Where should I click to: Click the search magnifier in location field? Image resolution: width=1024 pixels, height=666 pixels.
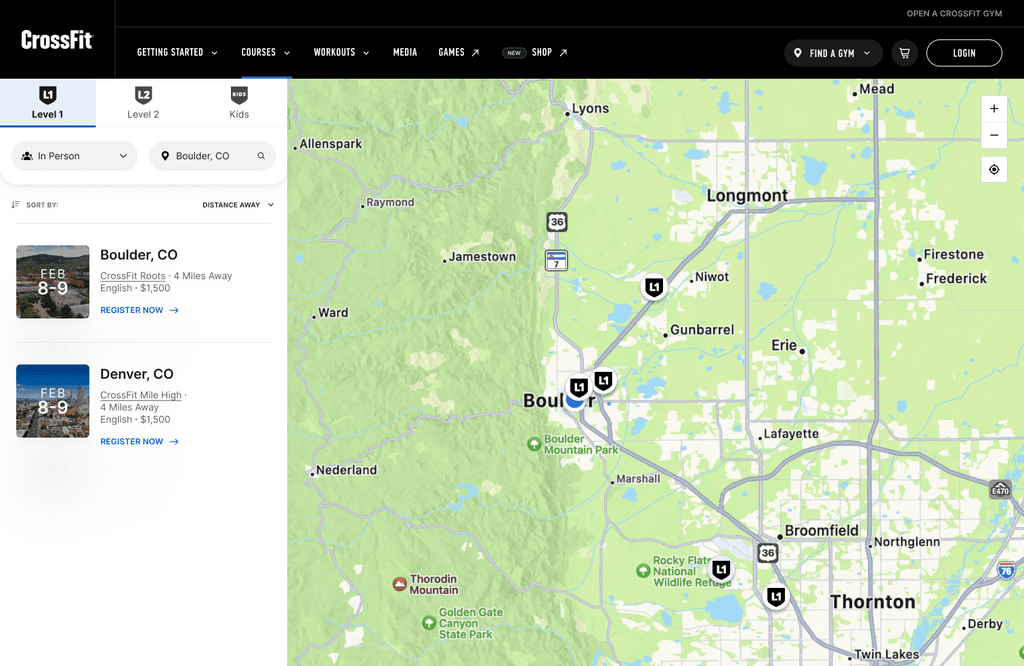(261, 156)
